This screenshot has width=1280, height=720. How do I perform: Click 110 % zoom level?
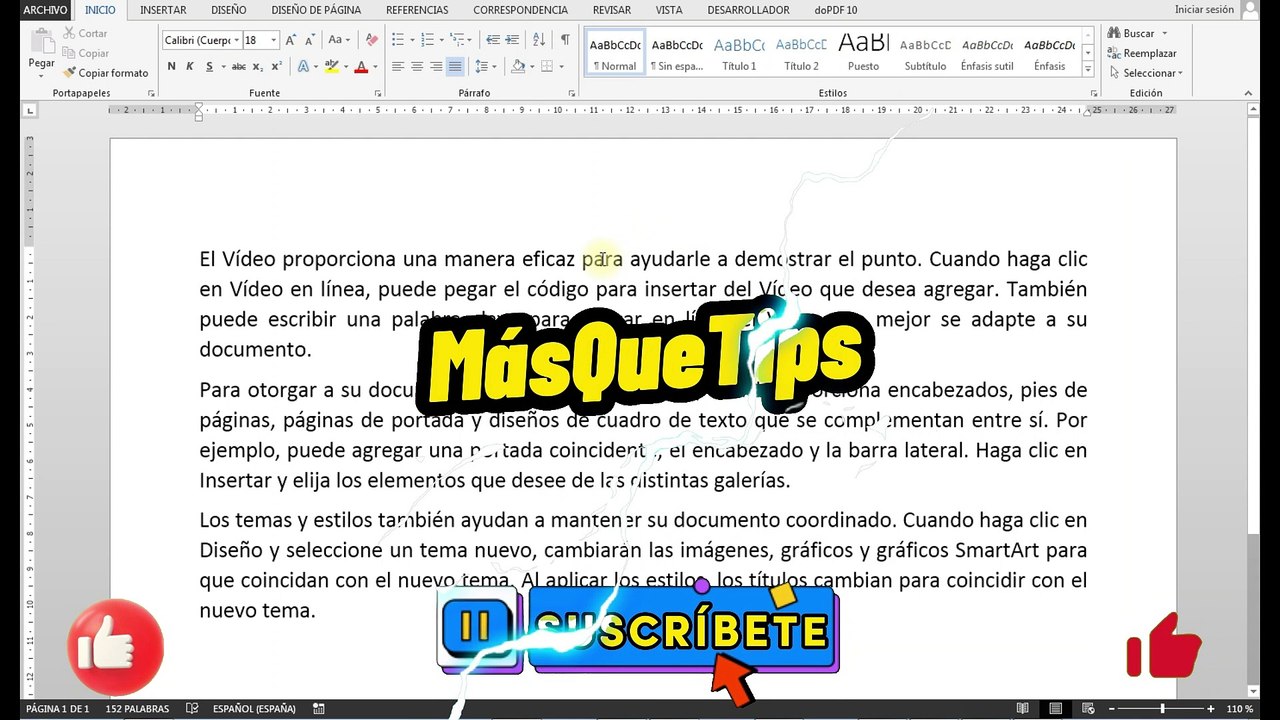[1240, 709]
